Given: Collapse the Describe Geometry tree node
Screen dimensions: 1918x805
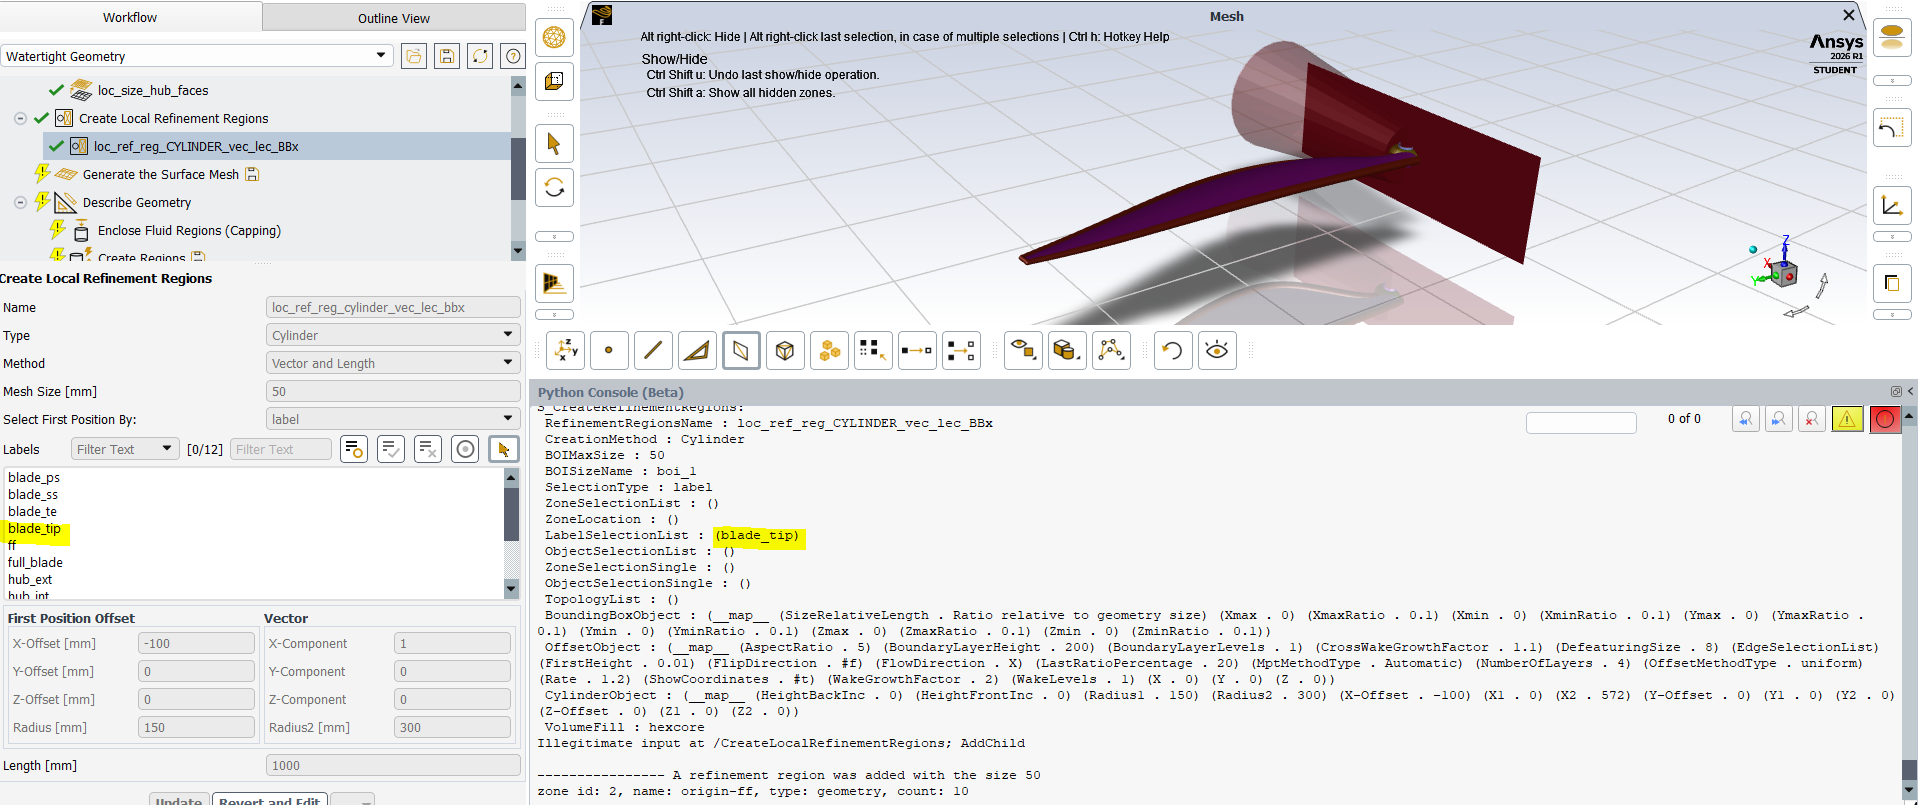Looking at the screenshot, I should coord(20,202).
